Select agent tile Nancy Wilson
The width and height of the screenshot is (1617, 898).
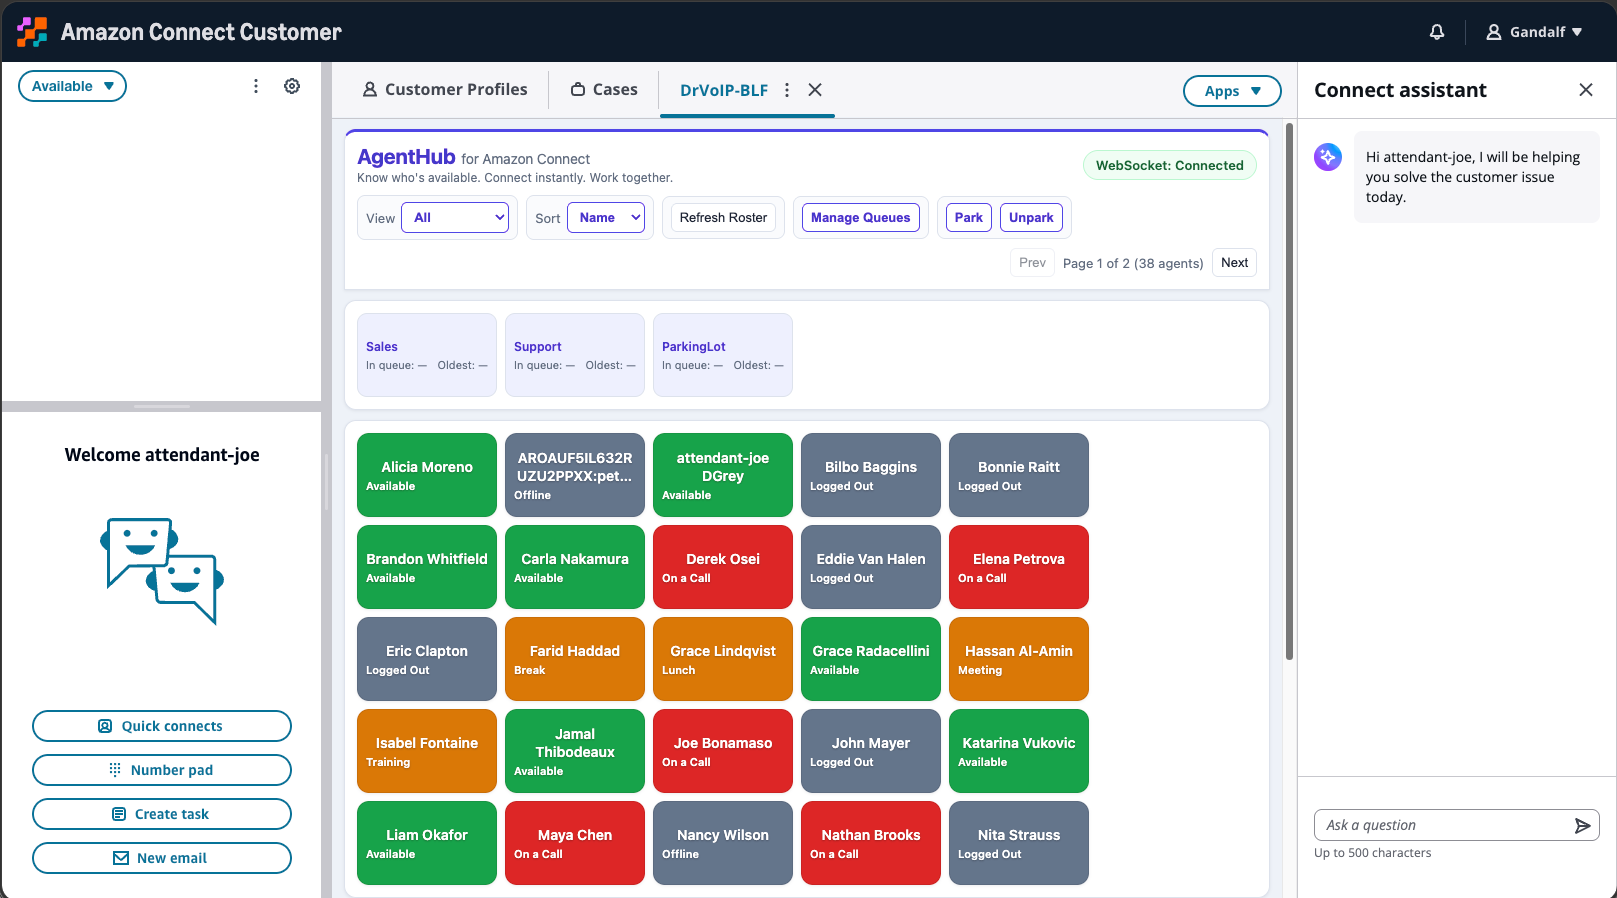point(723,843)
